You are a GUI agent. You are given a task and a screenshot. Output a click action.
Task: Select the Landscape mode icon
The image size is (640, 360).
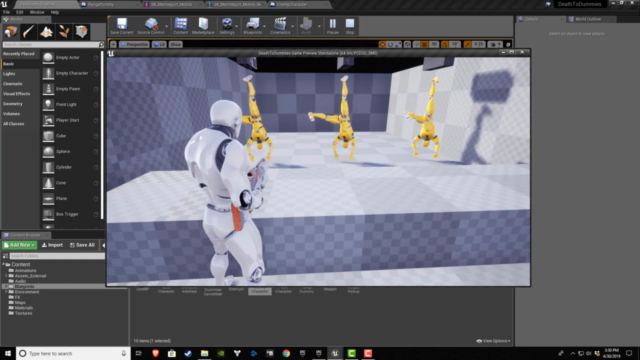[46, 32]
